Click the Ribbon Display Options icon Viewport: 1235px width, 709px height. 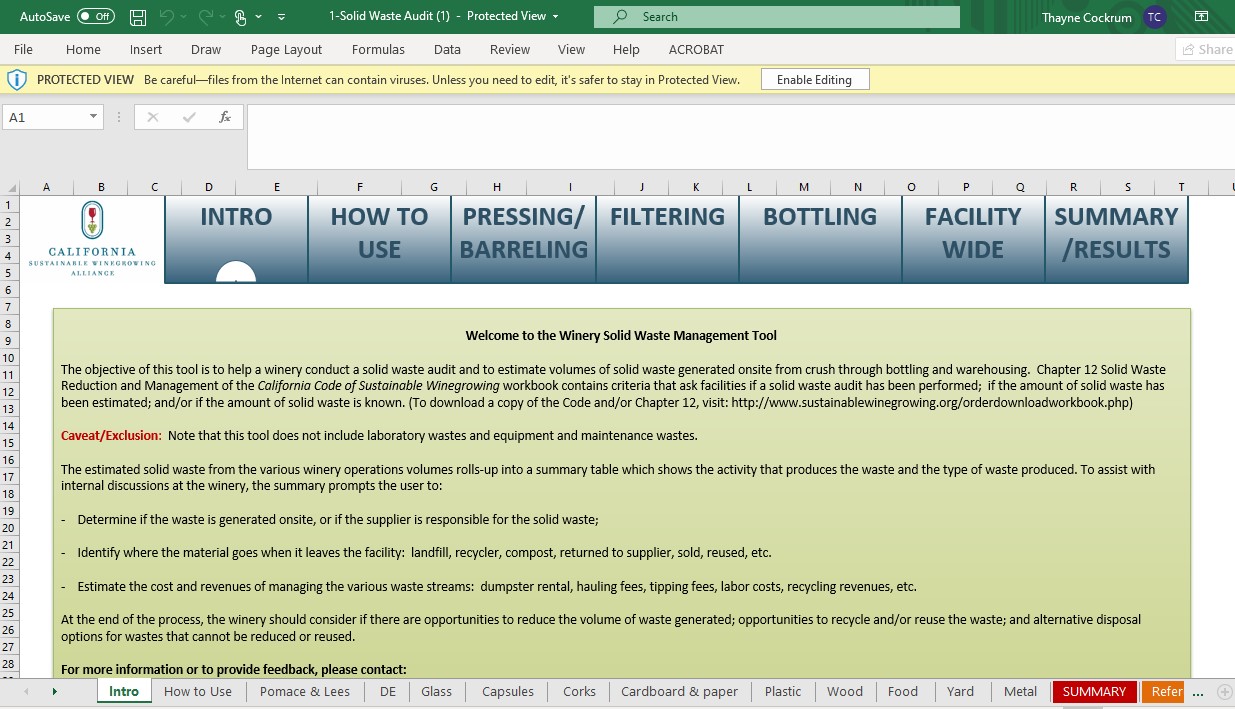tap(1201, 17)
